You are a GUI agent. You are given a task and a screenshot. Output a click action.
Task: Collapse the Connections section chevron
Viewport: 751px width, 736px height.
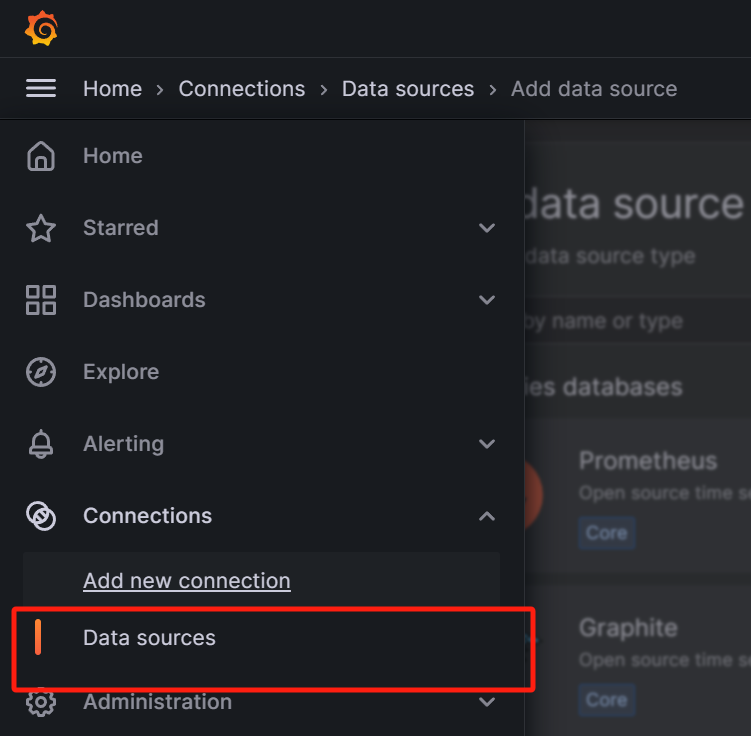coord(487,516)
